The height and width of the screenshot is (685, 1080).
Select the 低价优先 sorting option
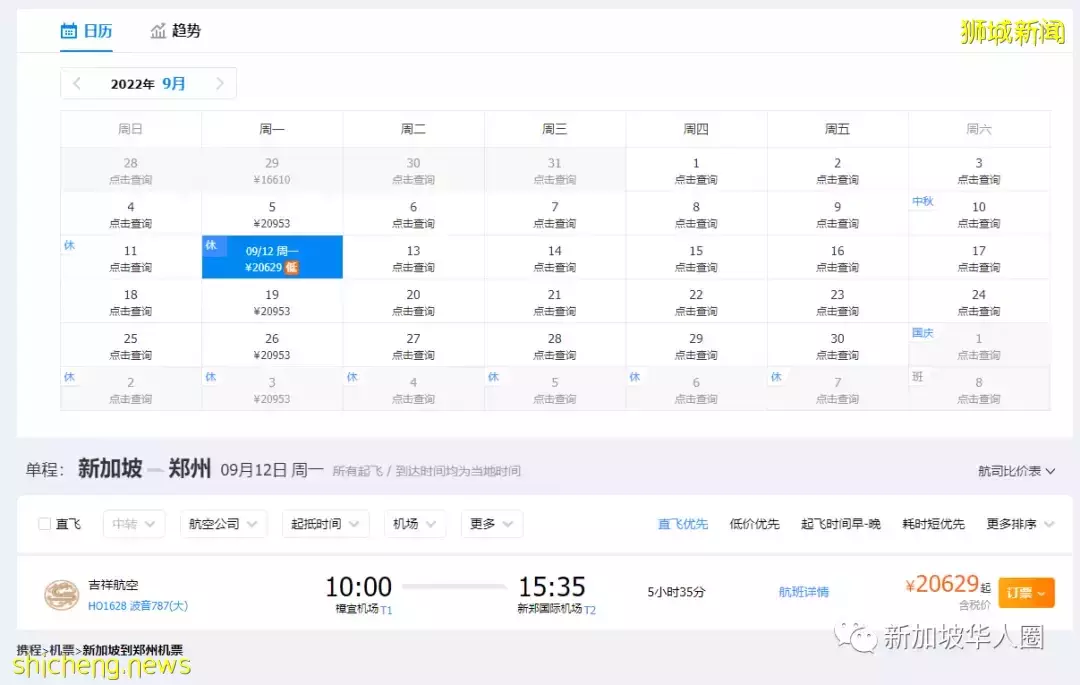755,523
